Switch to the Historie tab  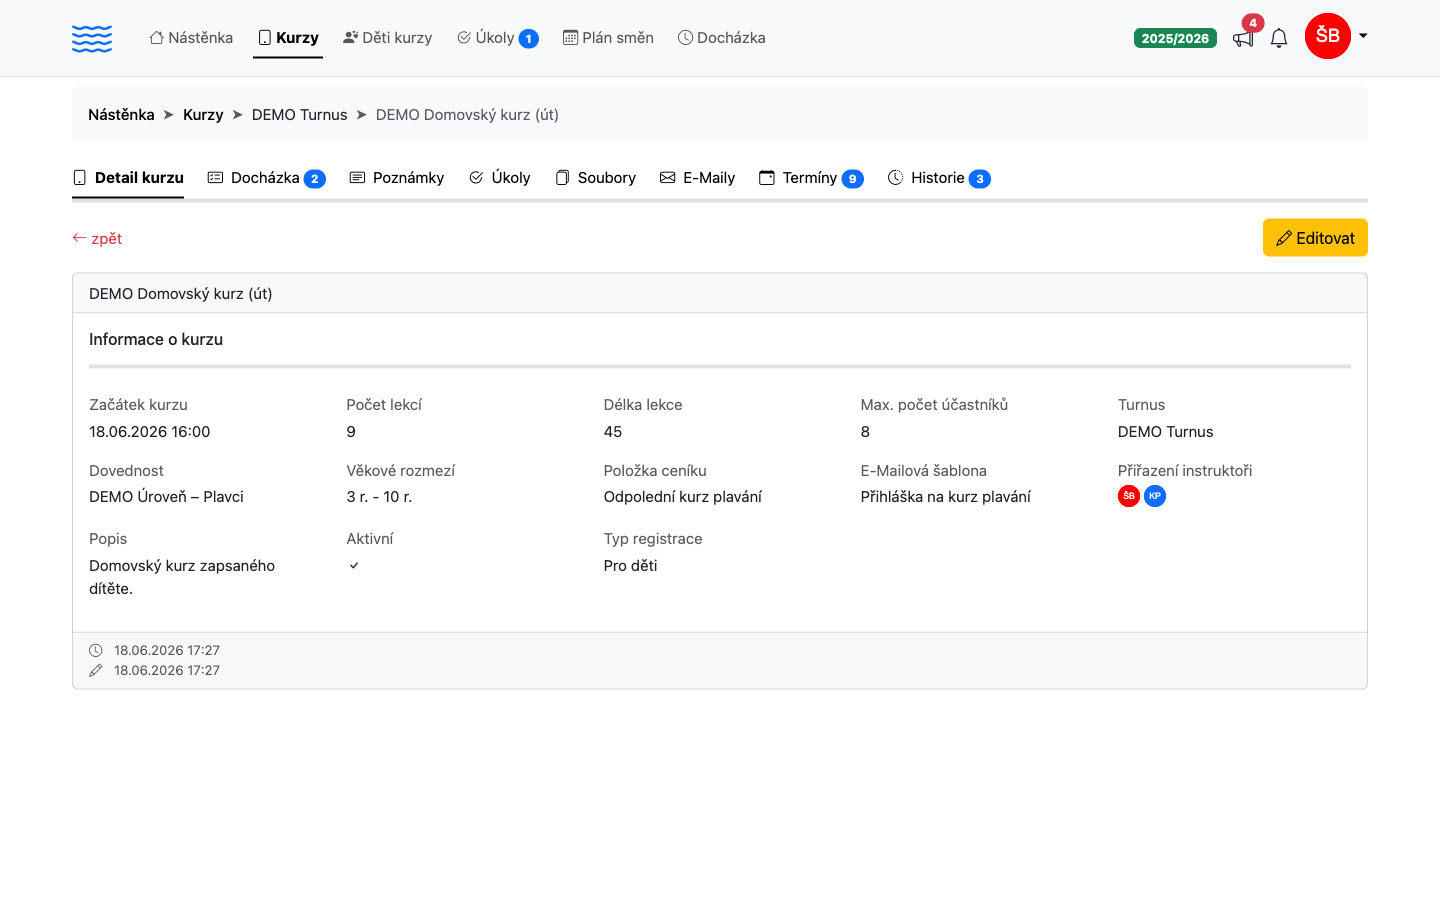tap(939, 178)
